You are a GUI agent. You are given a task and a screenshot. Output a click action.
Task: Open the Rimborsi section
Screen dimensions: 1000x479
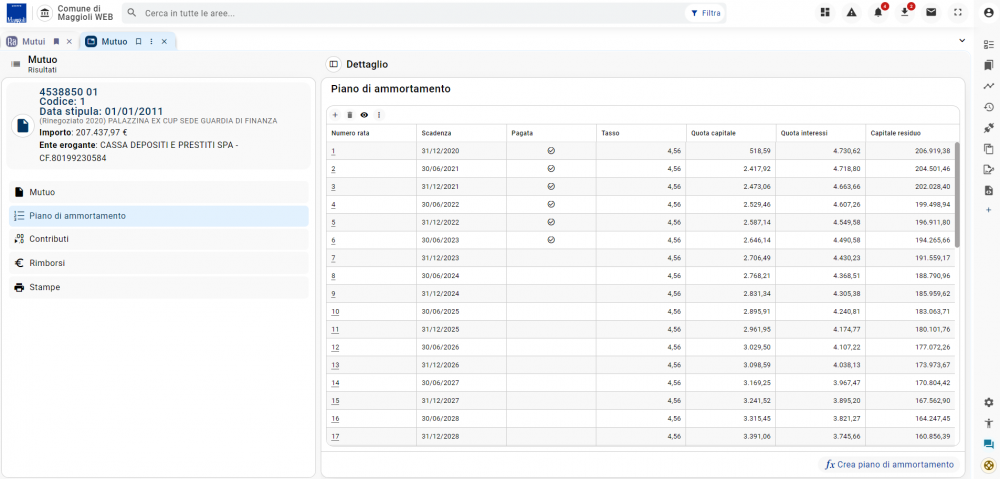pyautogui.click(x=159, y=263)
